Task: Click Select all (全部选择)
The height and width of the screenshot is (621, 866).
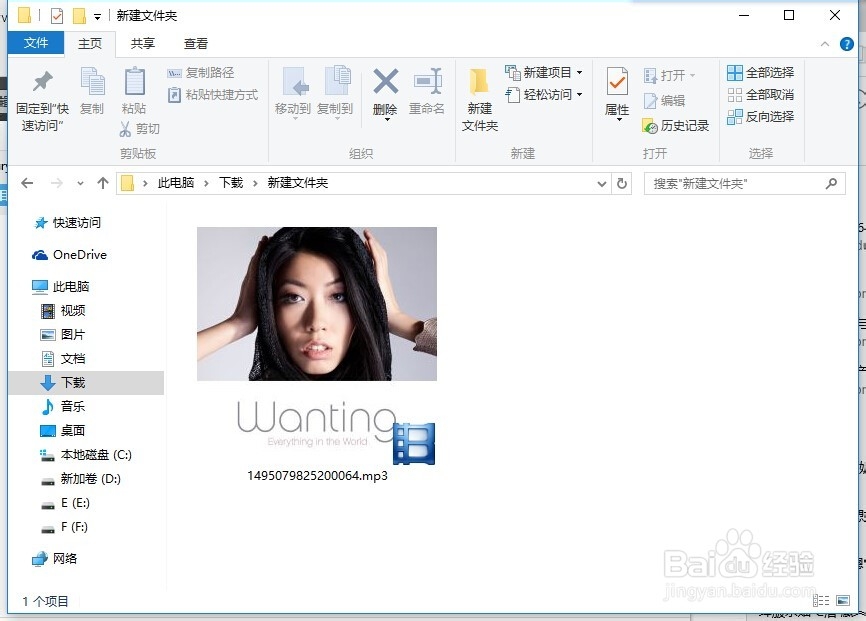Action: coord(761,72)
